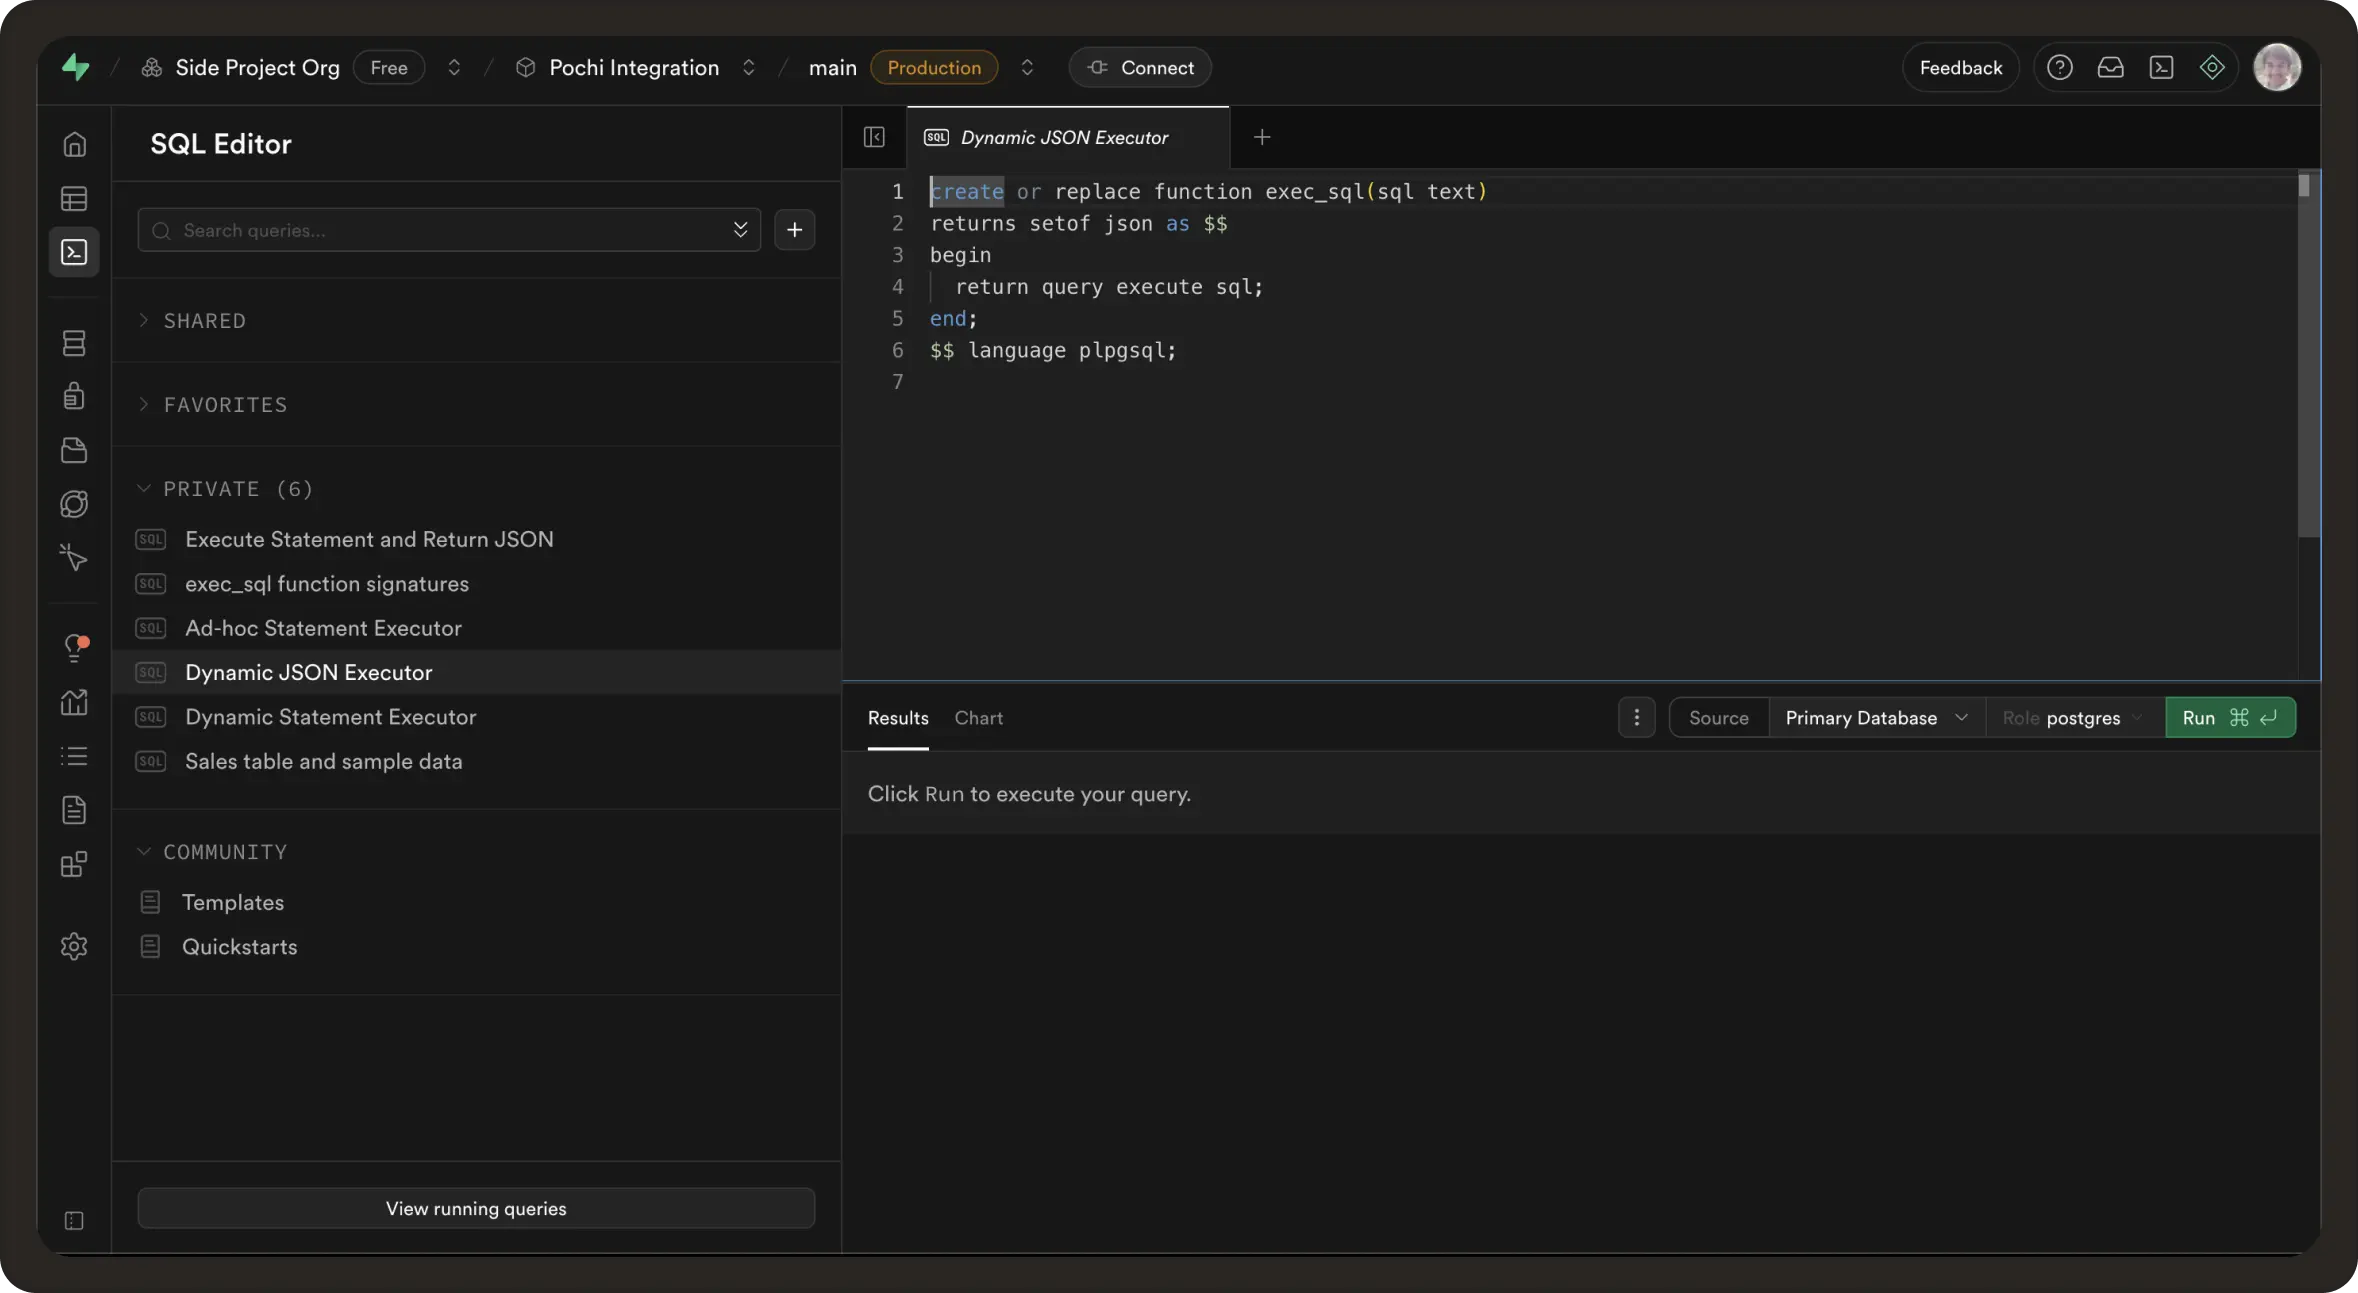Screen dimensions: 2358x1293
Task: Open the Database section icon in sidebar
Action: click(x=74, y=343)
